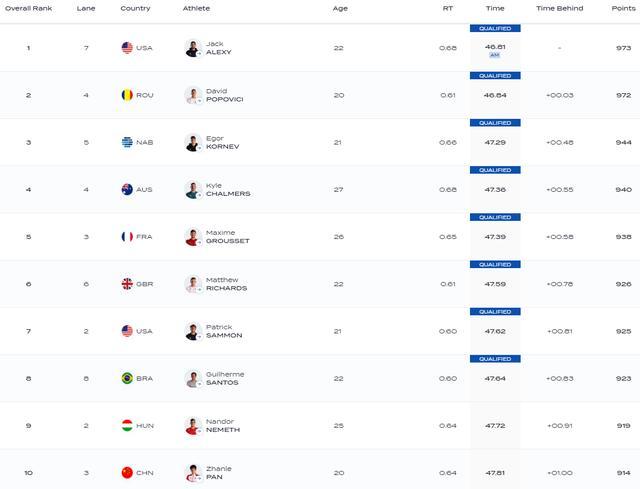The height and width of the screenshot is (489, 640).
Task: Sort by the Points column header
Action: [623, 8]
